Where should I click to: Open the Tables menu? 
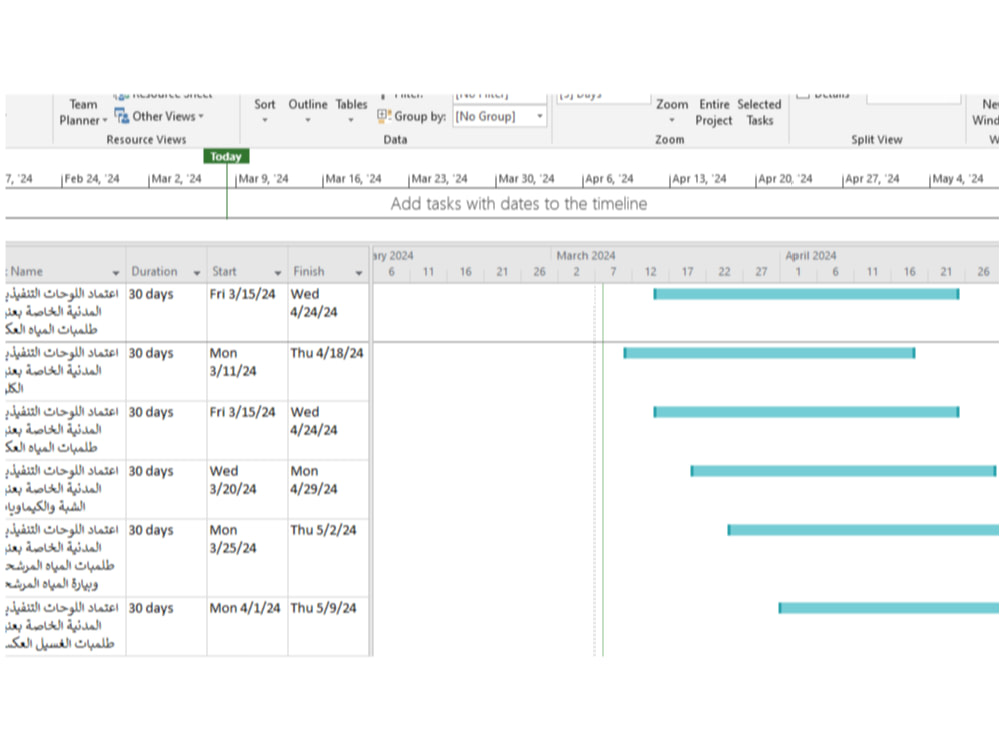[x=351, y=111]
